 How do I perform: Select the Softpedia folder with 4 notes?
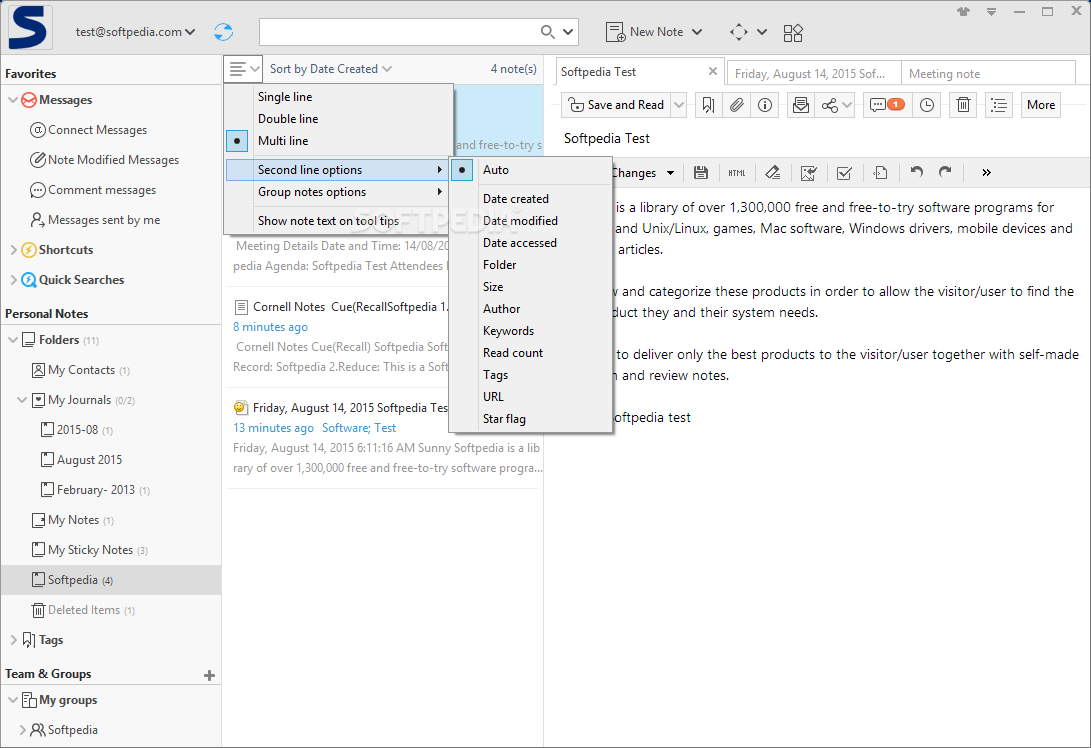click(x=111, y=580)
